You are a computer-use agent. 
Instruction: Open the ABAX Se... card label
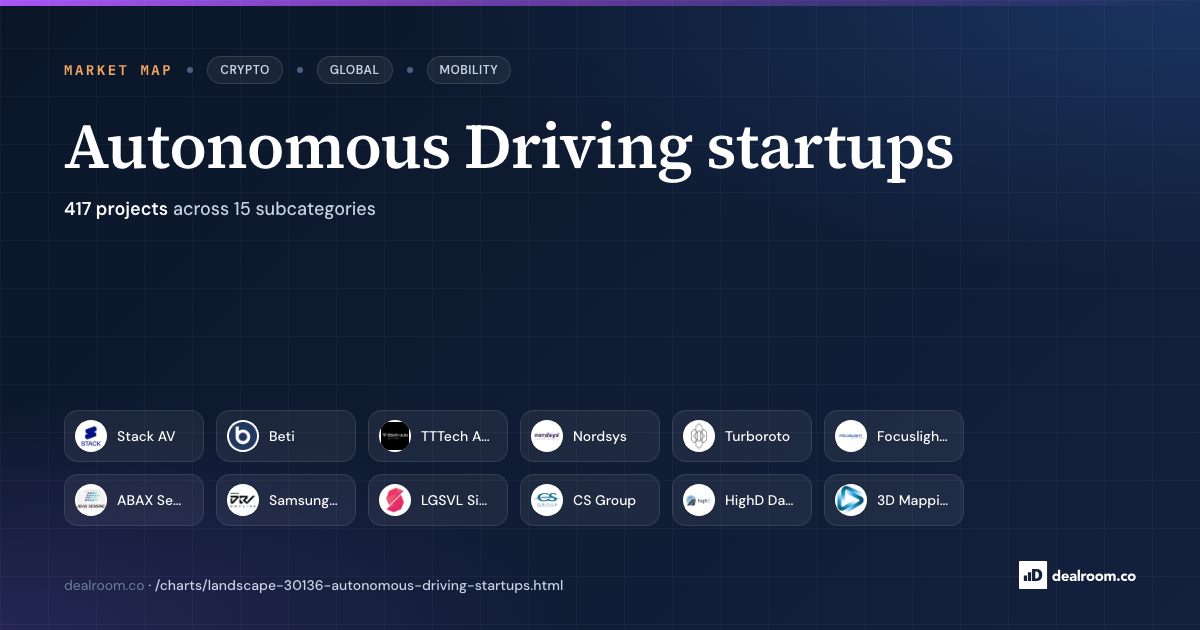tap(149, 500)
